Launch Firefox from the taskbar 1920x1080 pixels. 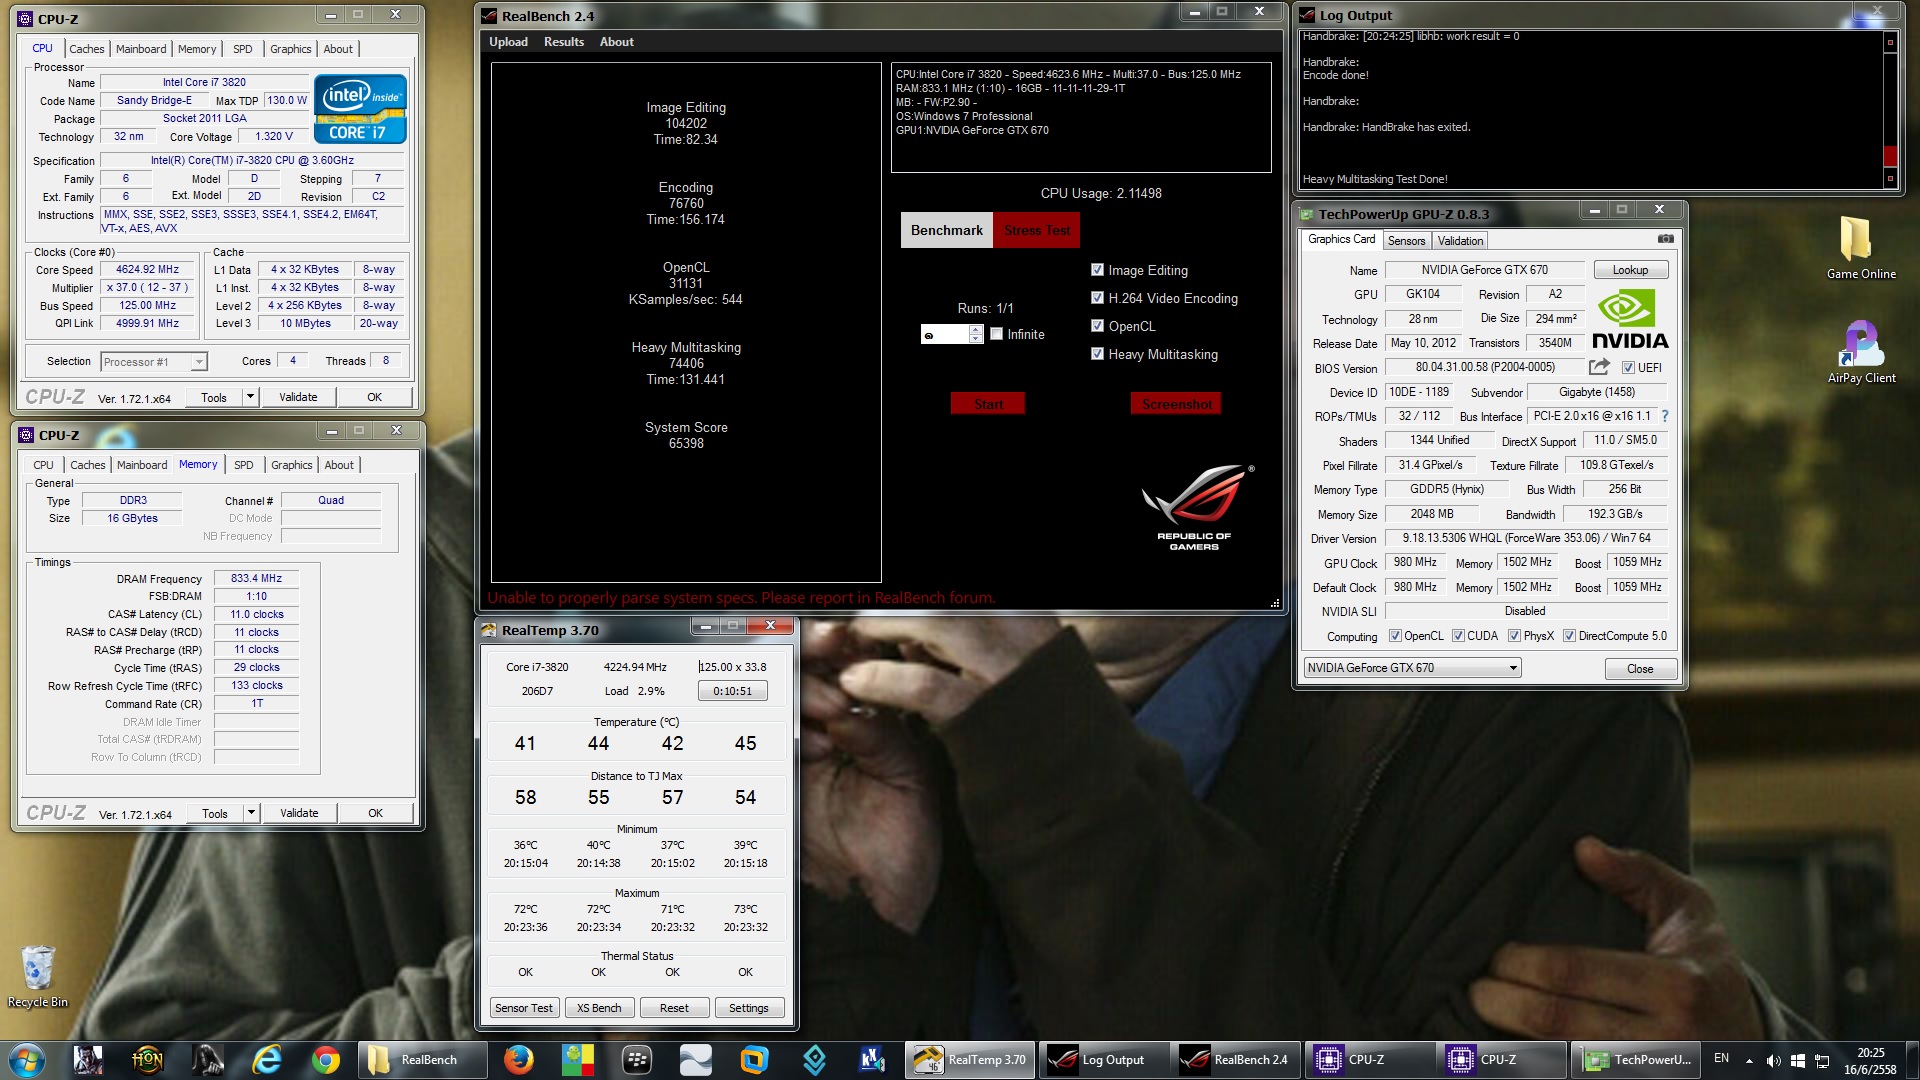(518, 1059)
